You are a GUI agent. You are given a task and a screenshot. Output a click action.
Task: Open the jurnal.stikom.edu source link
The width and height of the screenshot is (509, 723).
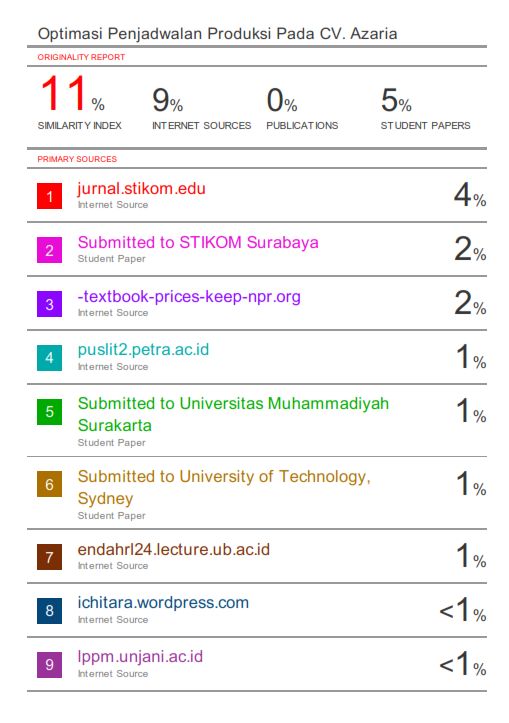tap(142, 189)
